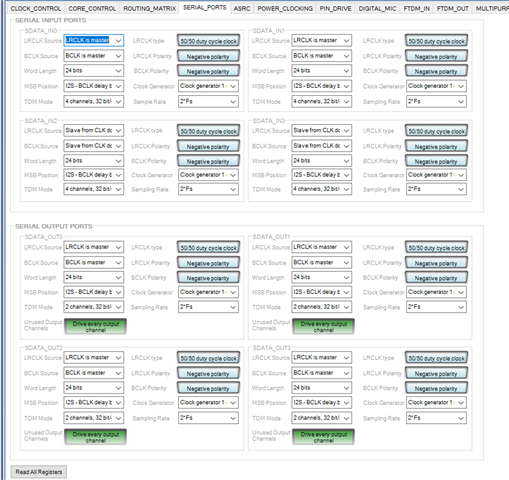
Task: Open SDATA_IN3 Word Length dropdown
Action: 322,161
